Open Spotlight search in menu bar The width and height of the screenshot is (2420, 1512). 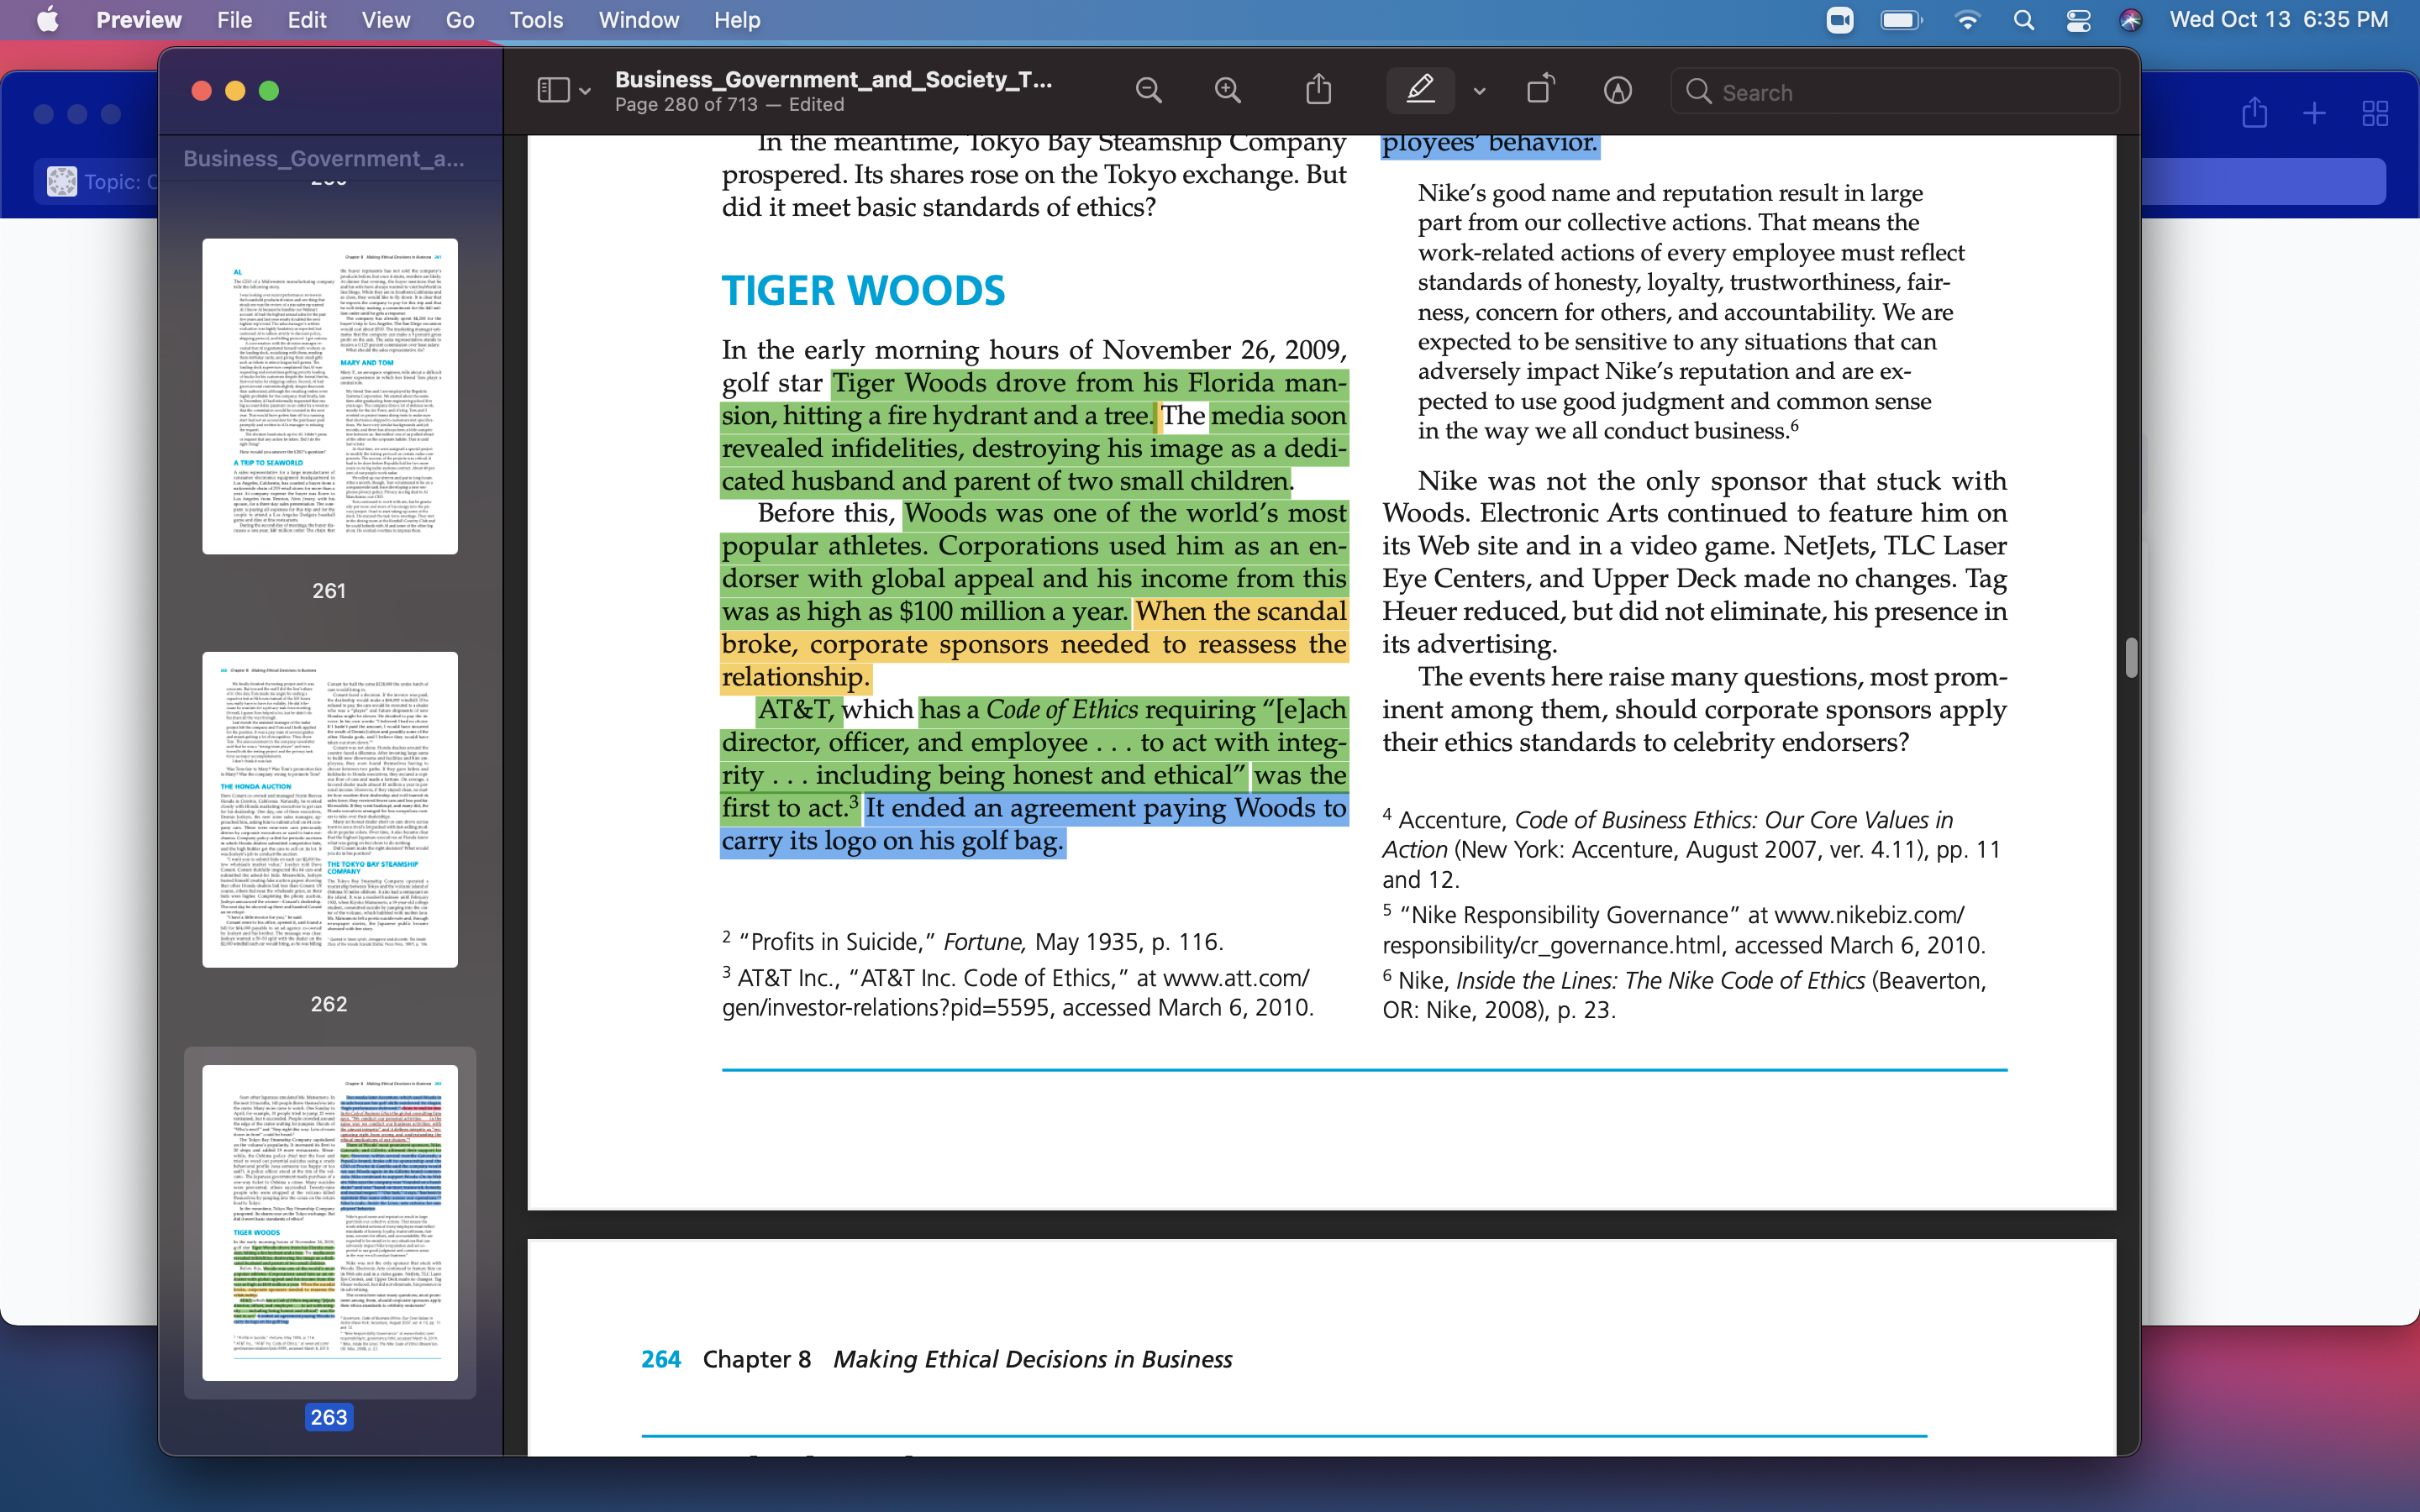pos(2023,20)
